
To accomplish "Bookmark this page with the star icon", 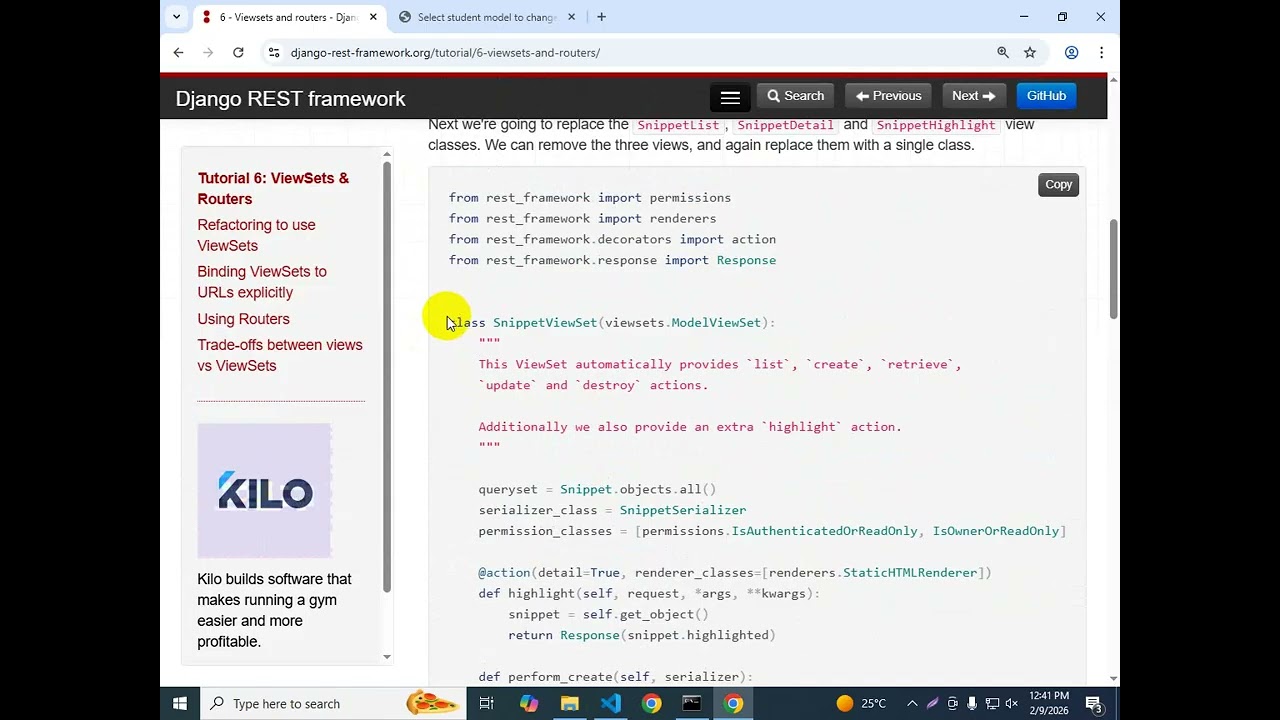I will coord(1030,53).
